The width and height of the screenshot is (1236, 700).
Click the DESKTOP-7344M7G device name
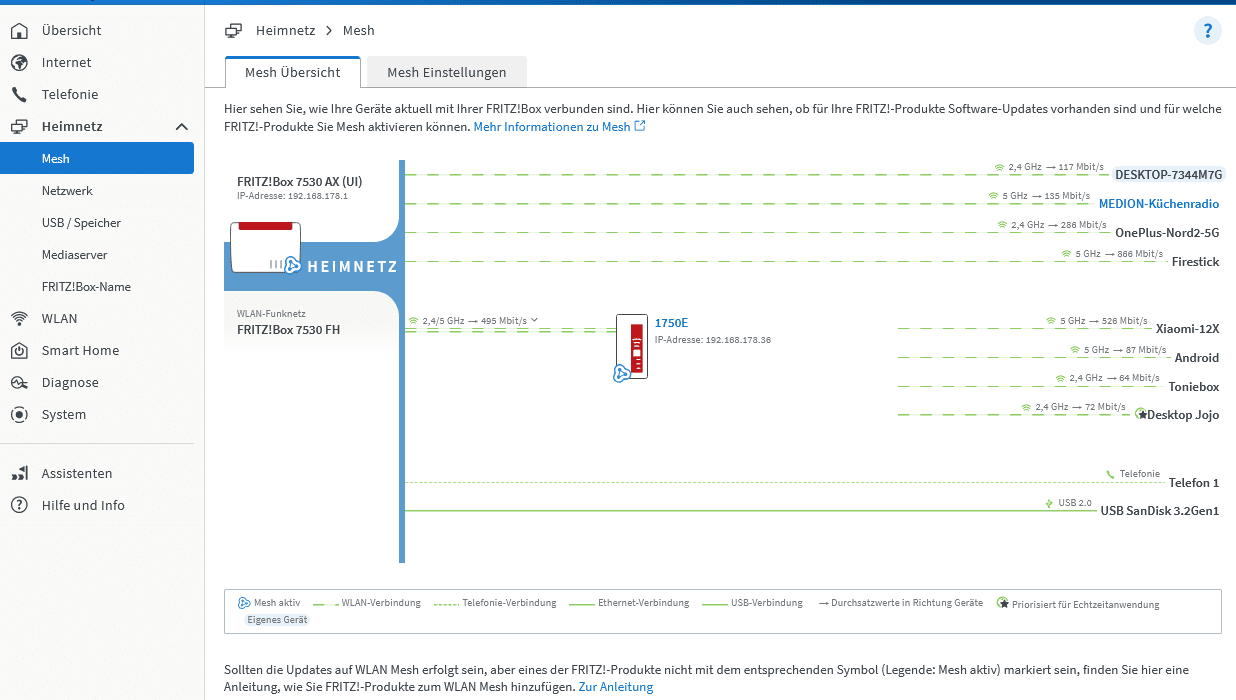tap(1169, 174)
